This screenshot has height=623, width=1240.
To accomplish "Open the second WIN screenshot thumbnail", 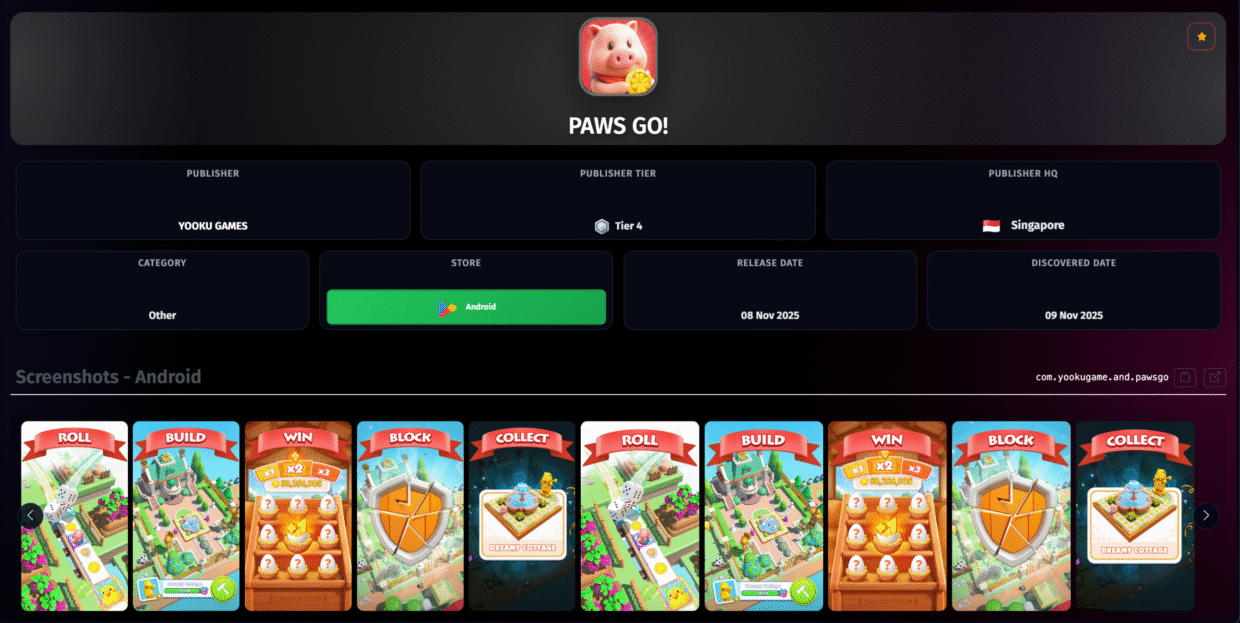I will 887,516.
